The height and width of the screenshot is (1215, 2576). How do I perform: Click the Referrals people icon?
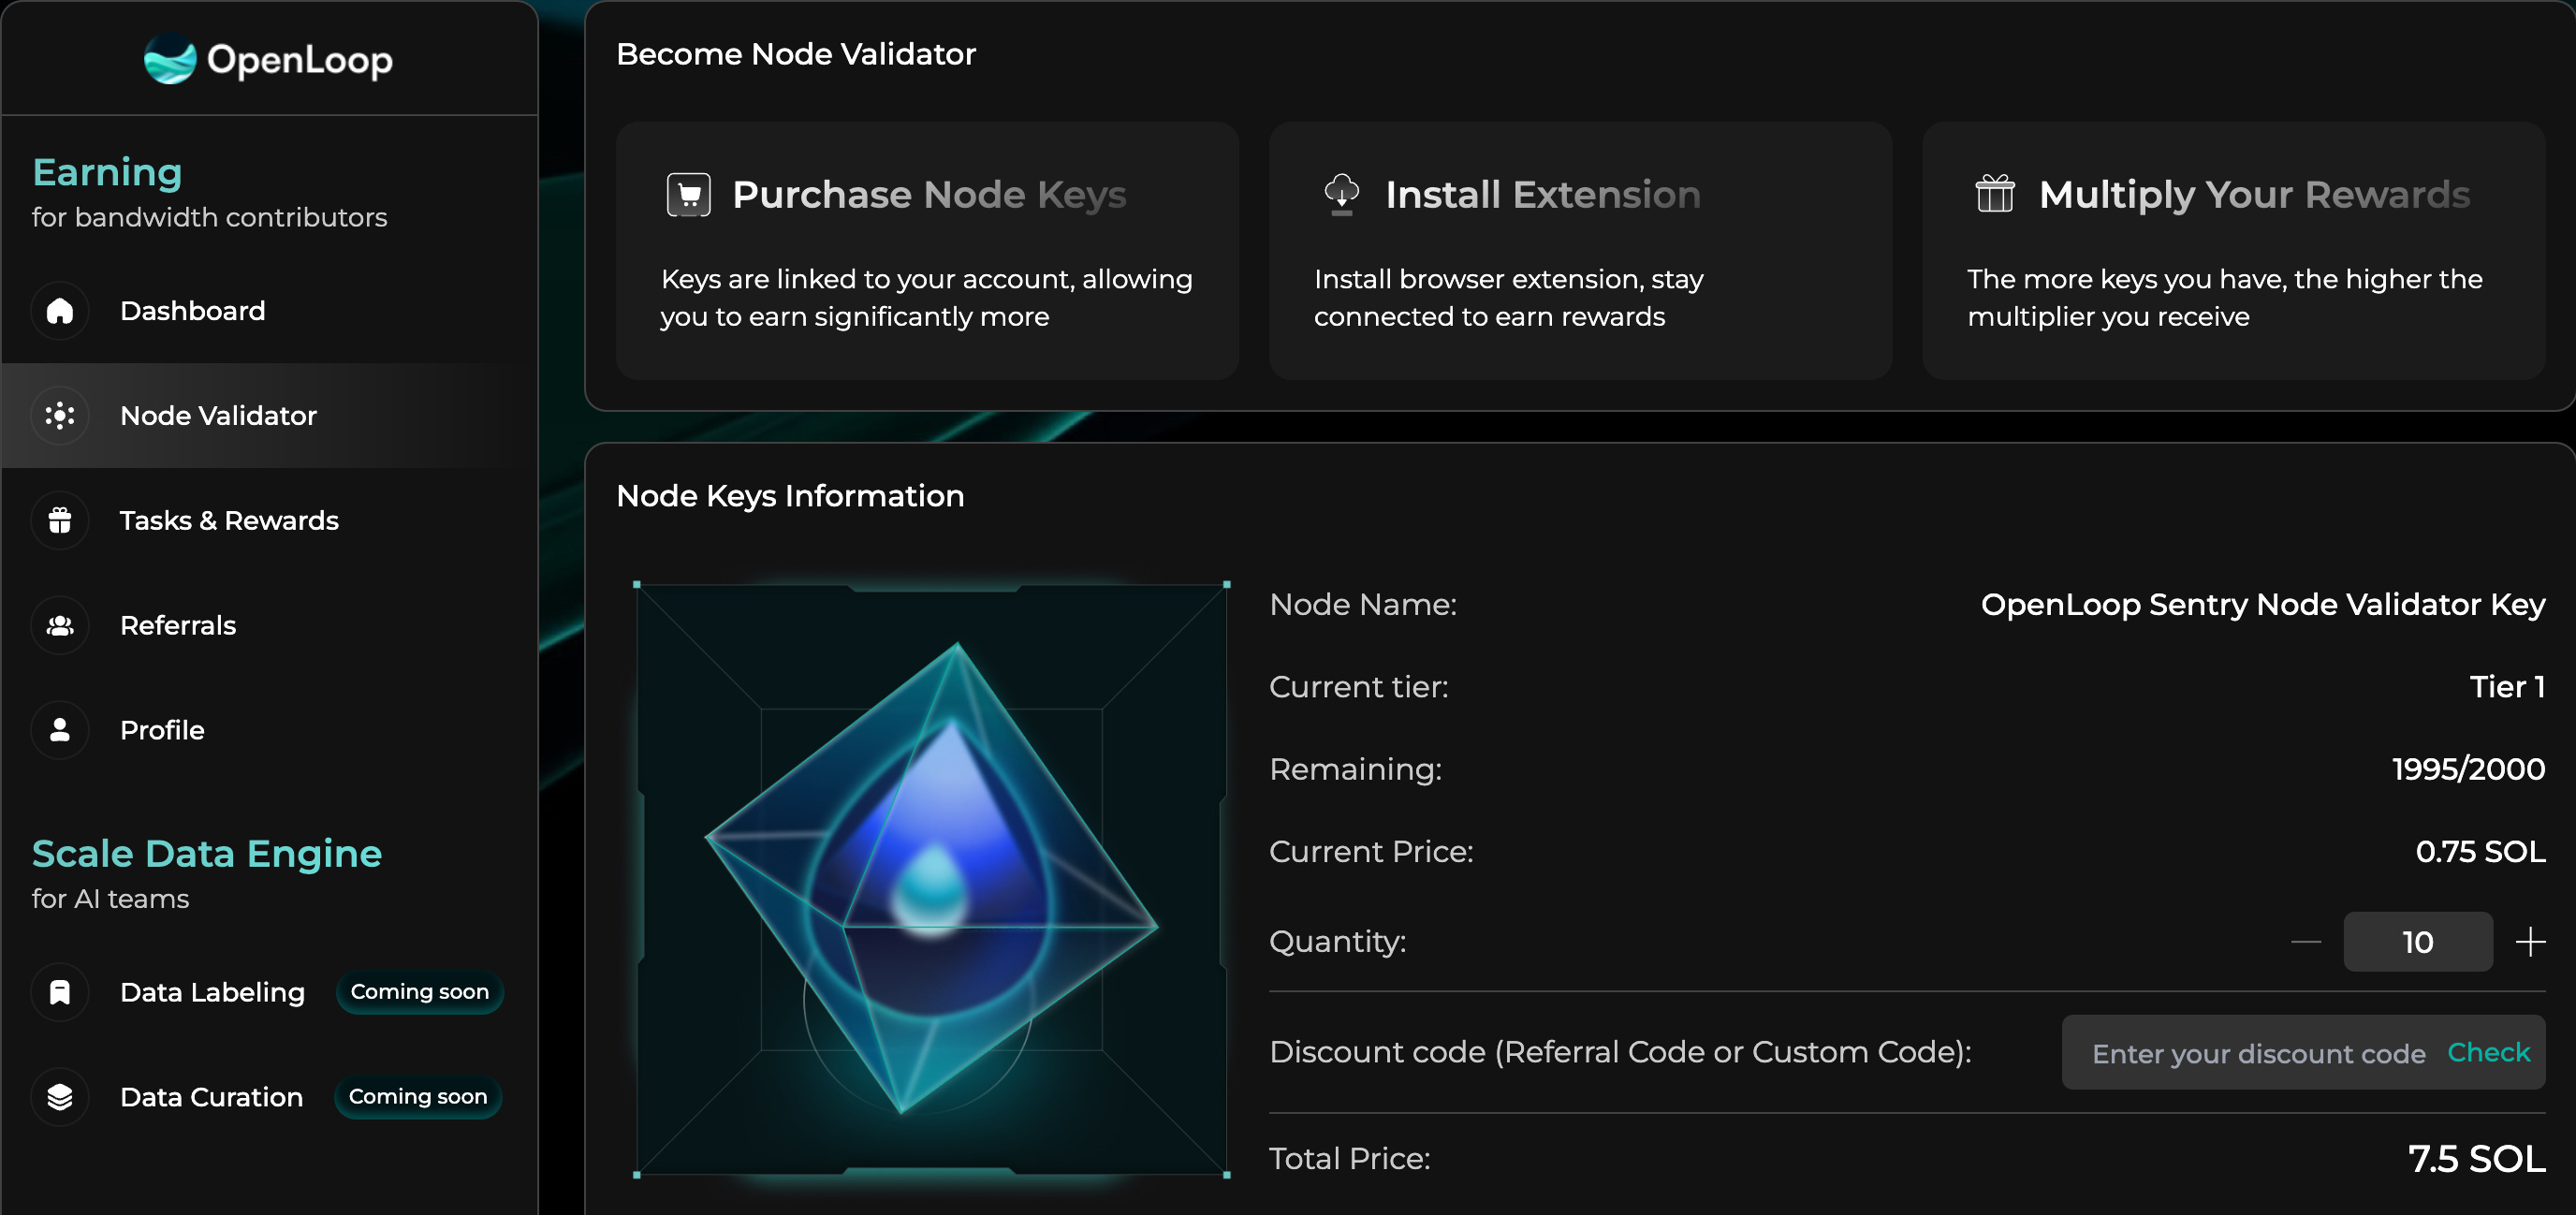[x=60, y=625]
